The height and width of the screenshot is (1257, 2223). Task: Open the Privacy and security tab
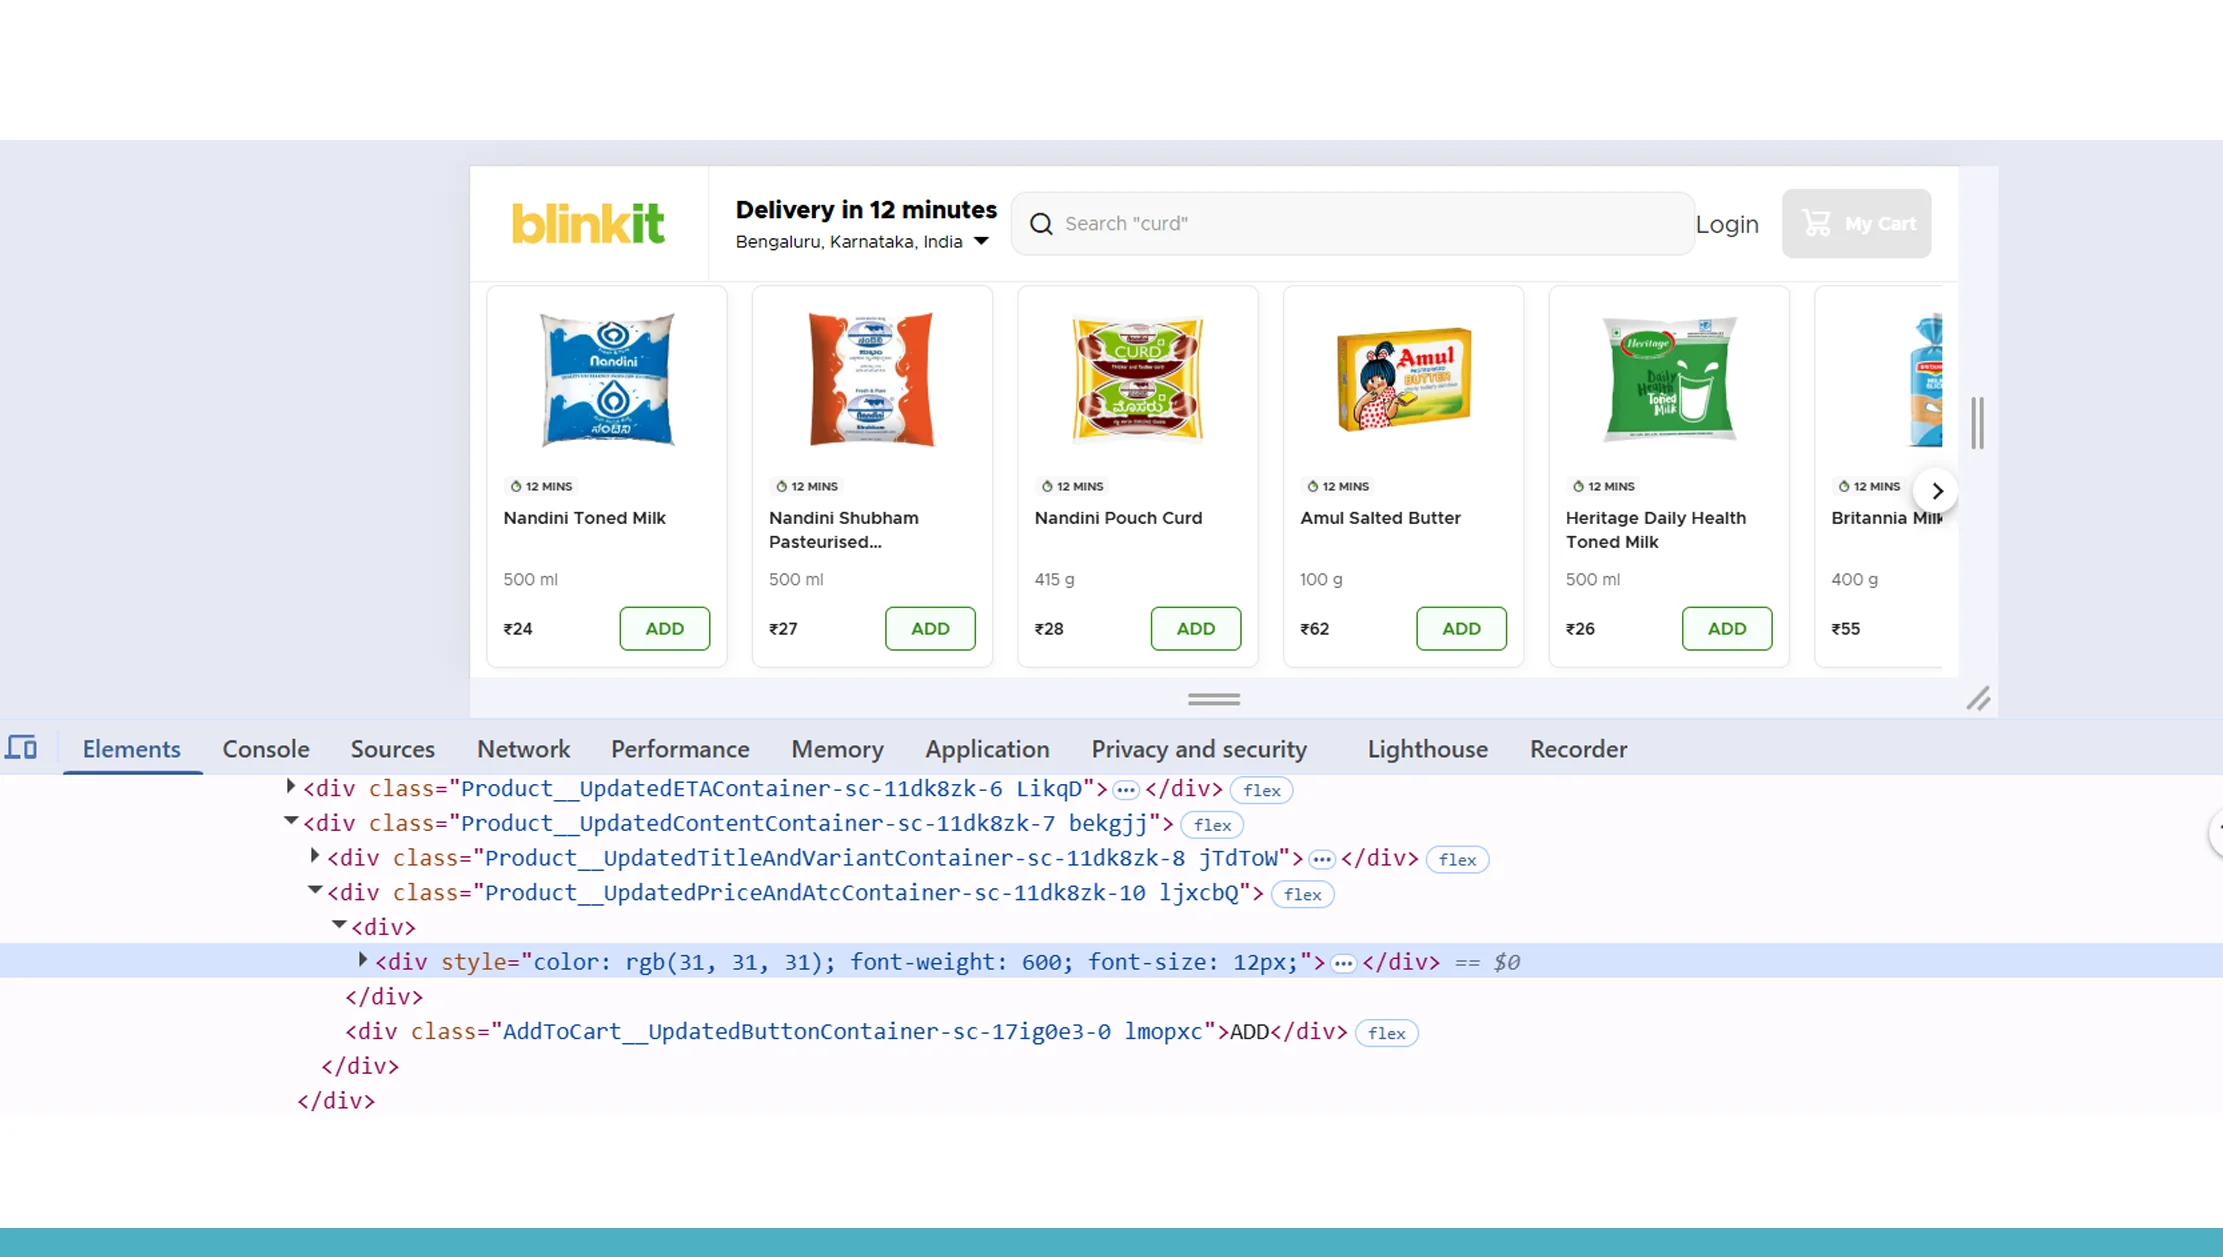pyautogui.click(x=1199, y=749)
